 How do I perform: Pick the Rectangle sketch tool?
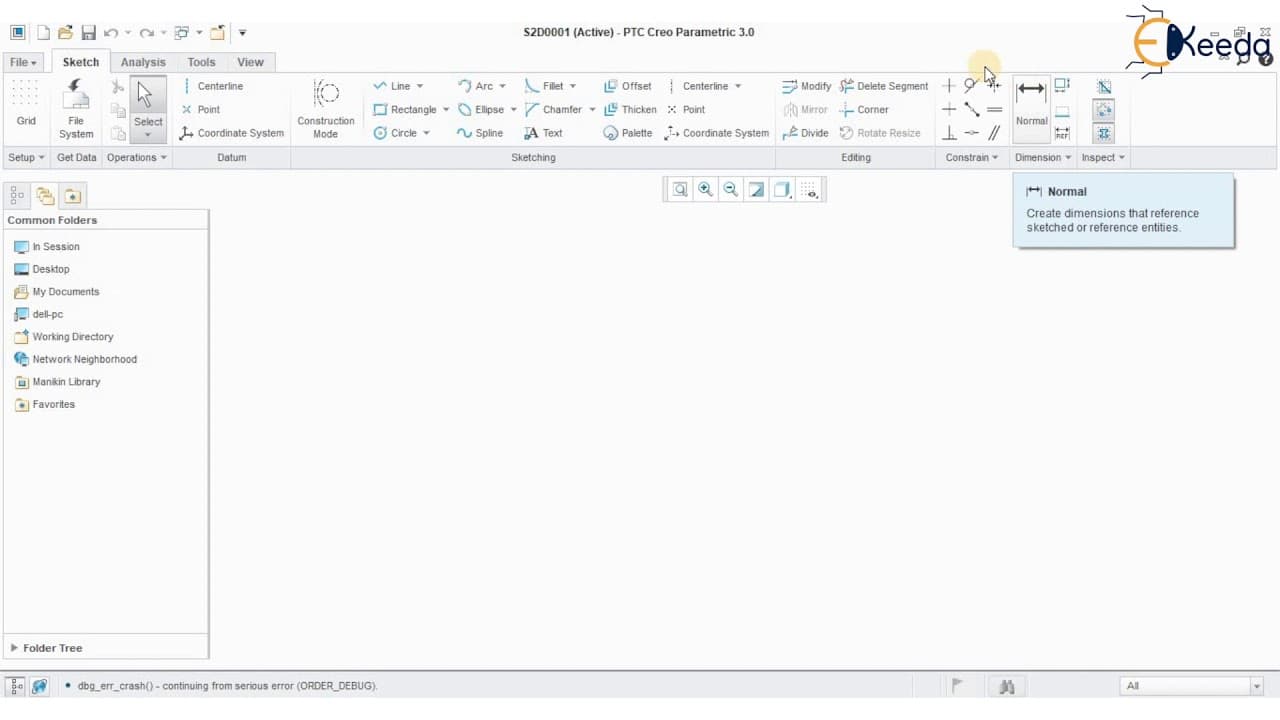click(405, 110)
